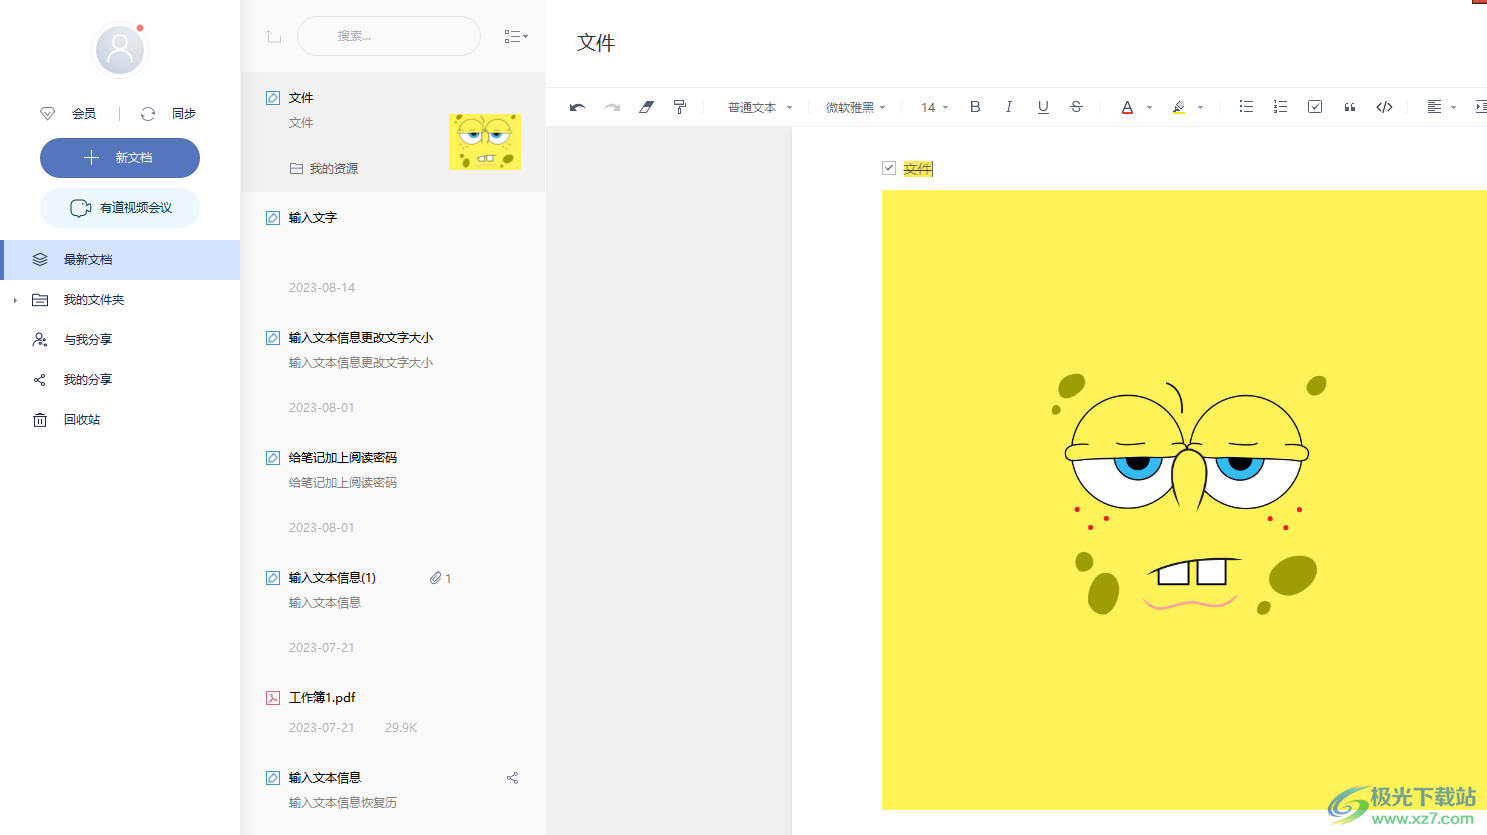Open the 给笔记加上阅读密码 note
The width and height of the screenshot is (1487, 835).
(393, 492)
